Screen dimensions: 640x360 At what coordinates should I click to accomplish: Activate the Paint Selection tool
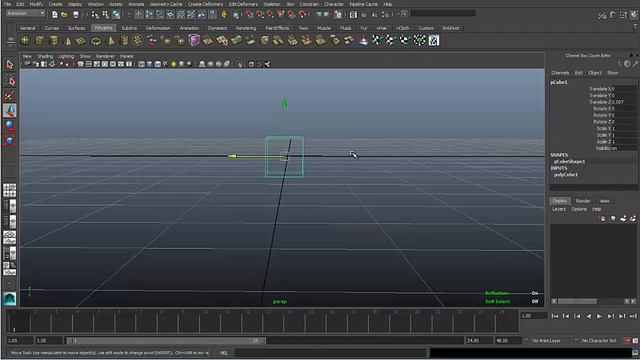click(10, 96)
